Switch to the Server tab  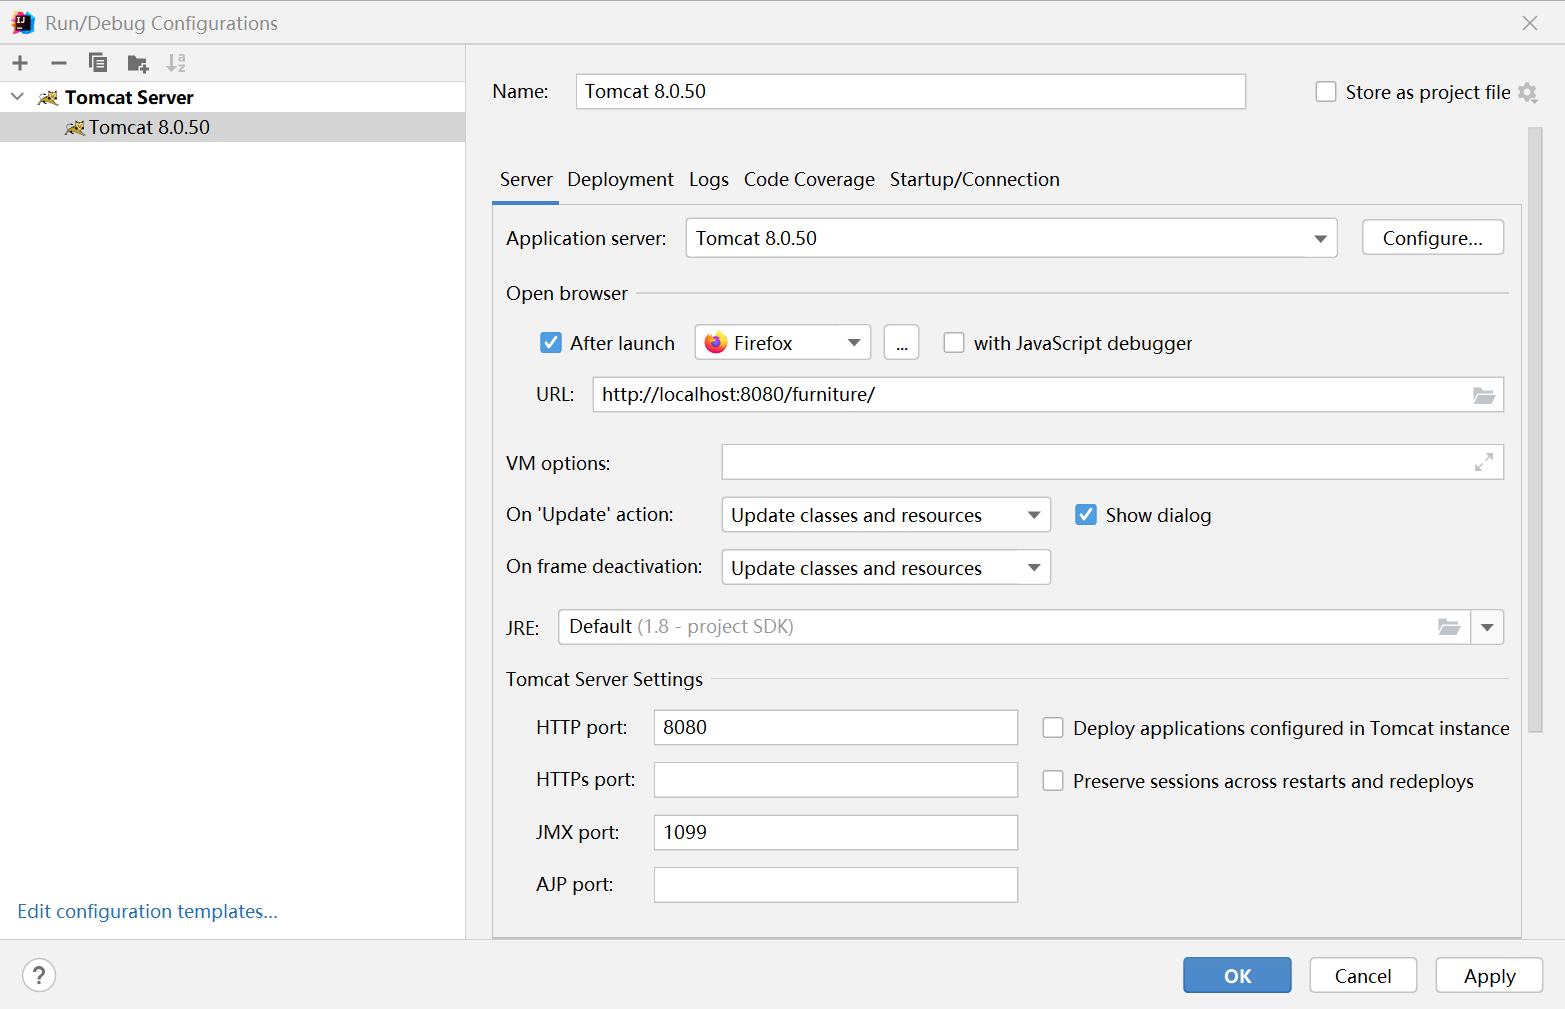(526, 180)
